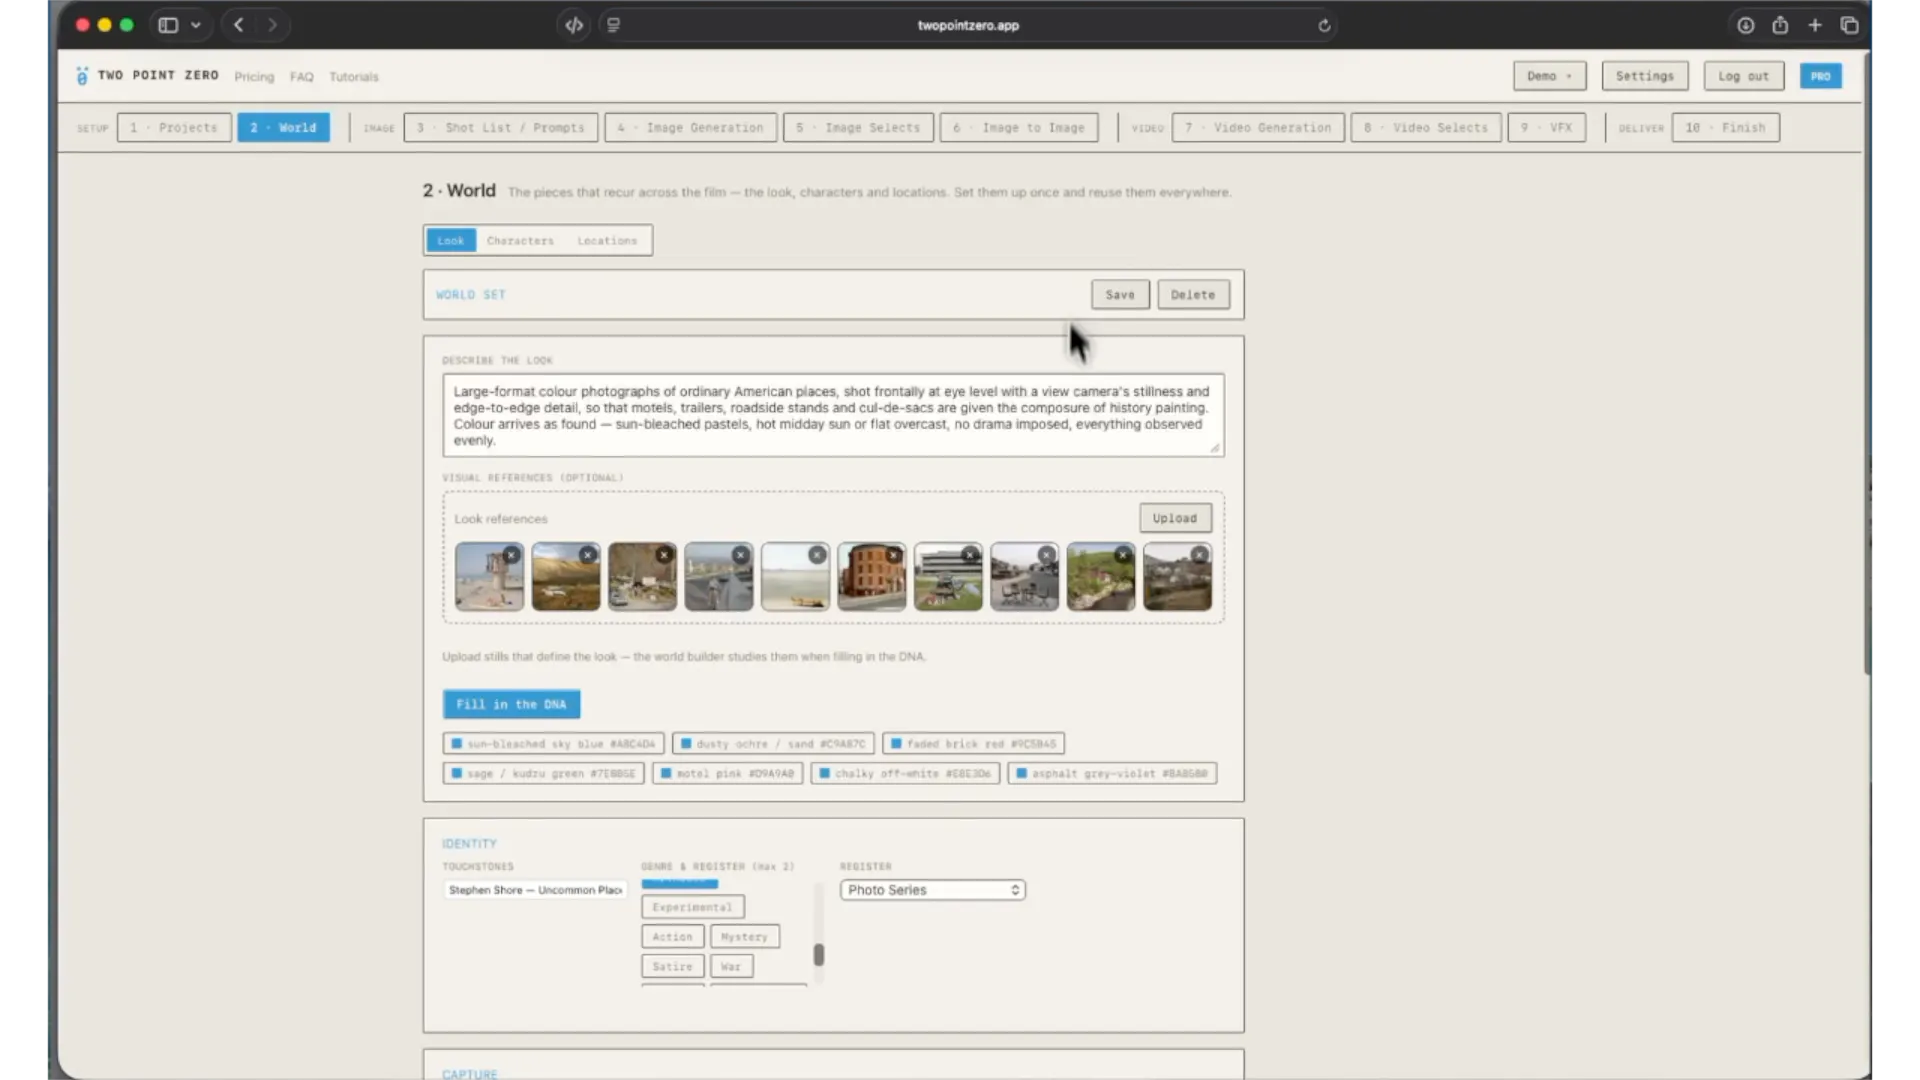Select the faded brick red color chip

973,744
